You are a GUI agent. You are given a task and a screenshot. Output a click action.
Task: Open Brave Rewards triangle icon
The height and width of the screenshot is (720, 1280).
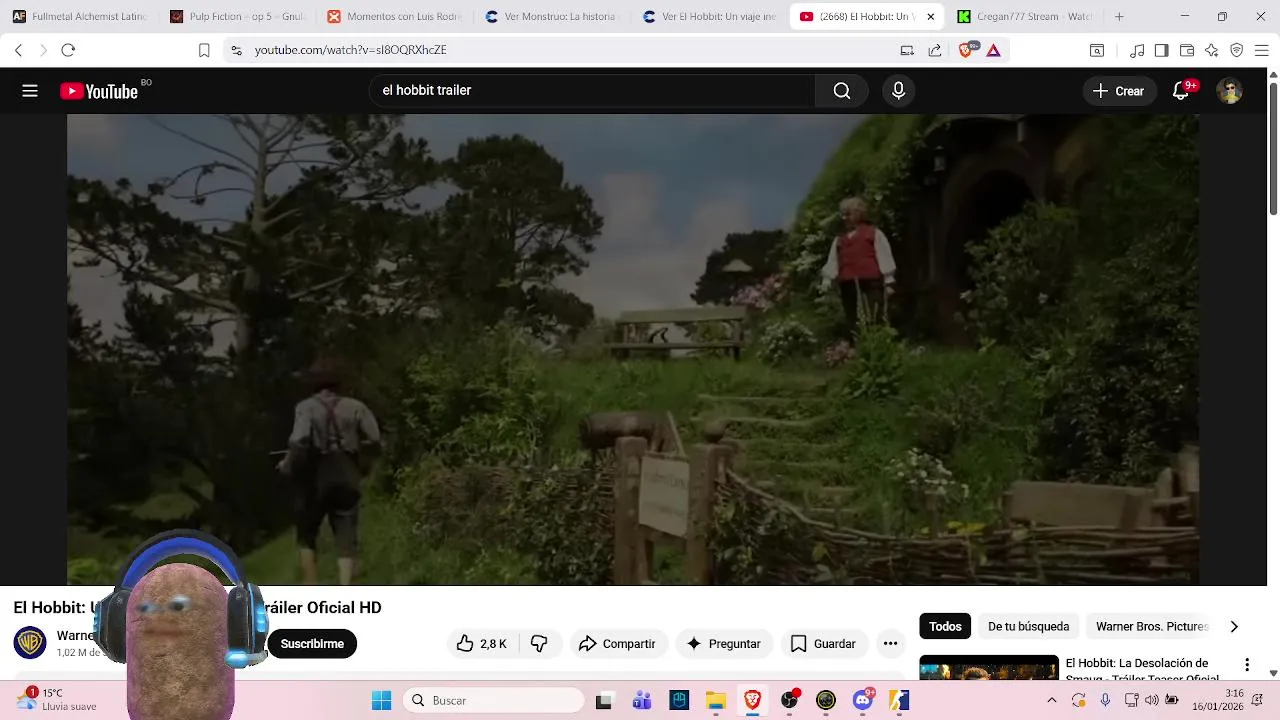point(993,50)
